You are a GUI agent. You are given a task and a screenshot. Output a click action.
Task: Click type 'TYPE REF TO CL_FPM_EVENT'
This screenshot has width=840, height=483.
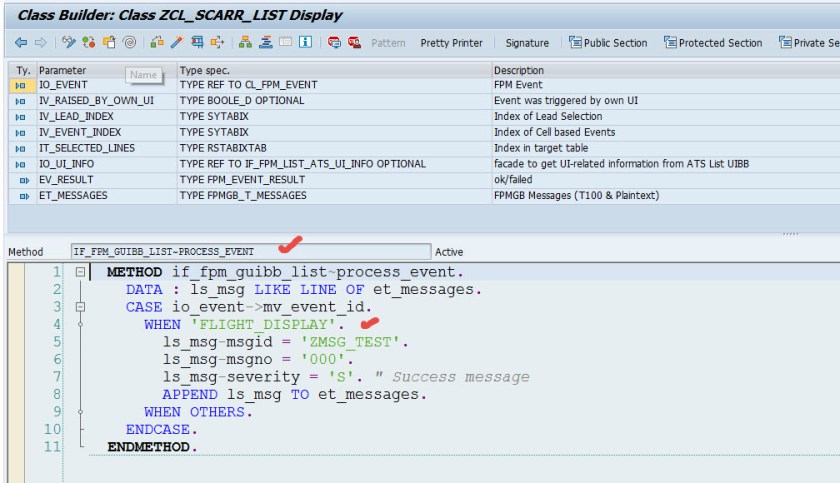pyautogui.click(x=249, y=85)
